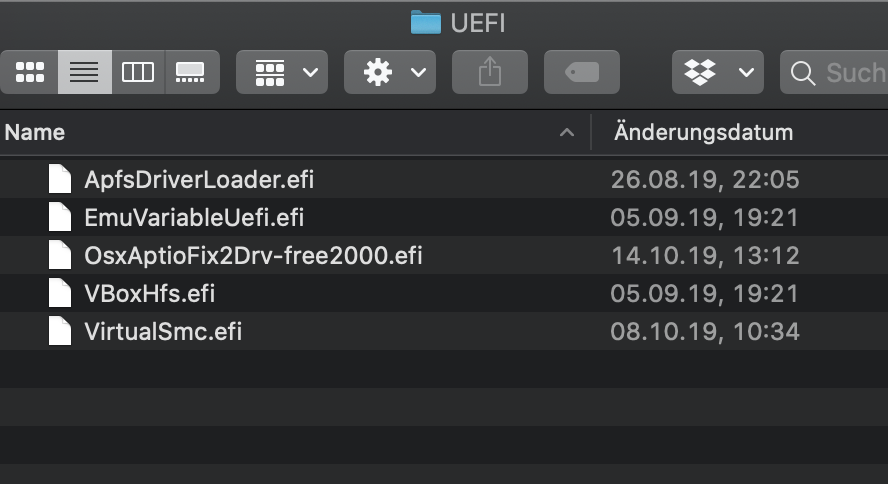This screenshot has width=888, height=484.
Task: Select the VirtualSmc.efi file icon
Action: click(61, 331)
